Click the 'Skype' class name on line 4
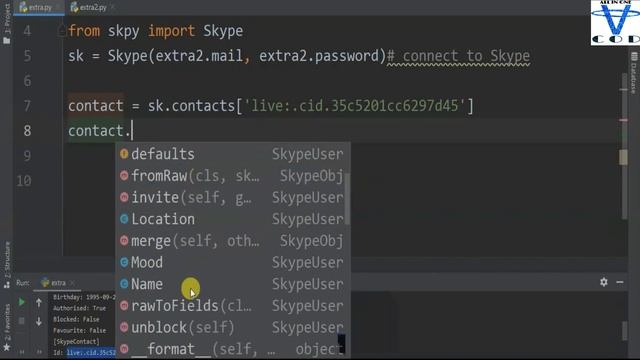 point(223,31)
